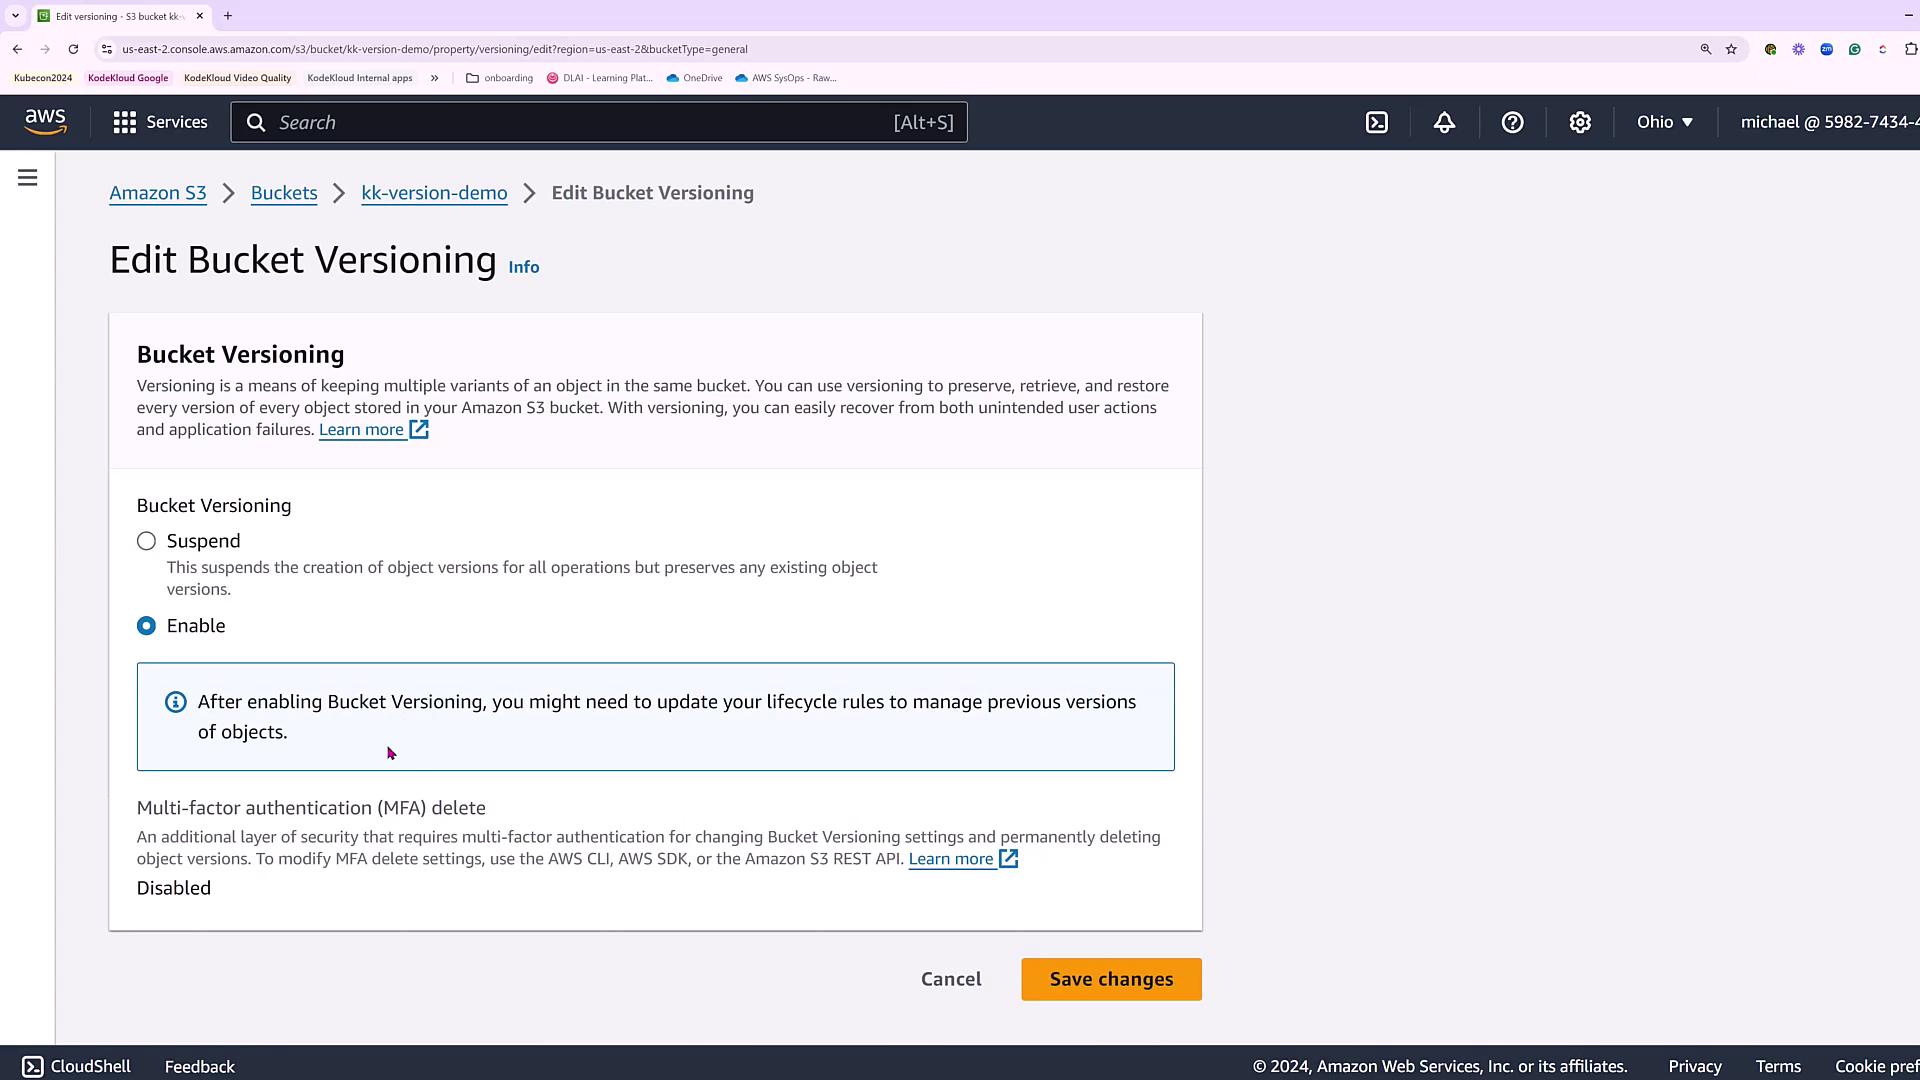Click the CloudShell icon in footer
1920x1080 pixels.
(32, 1066)
